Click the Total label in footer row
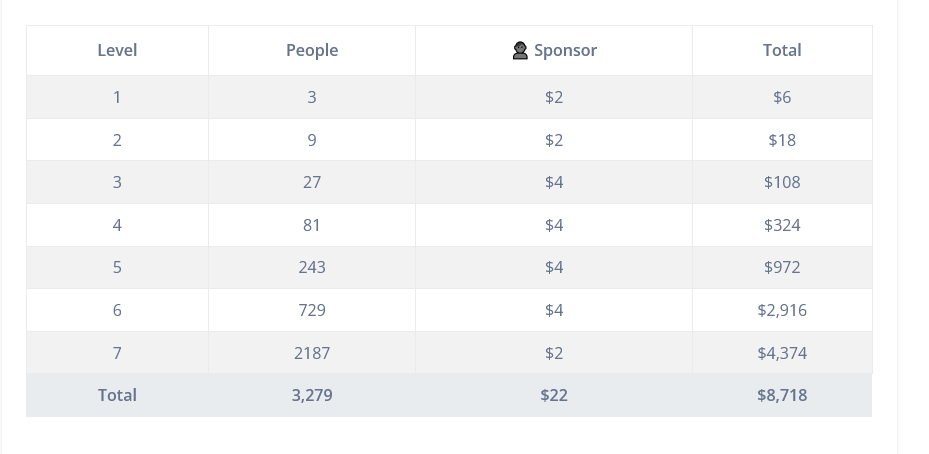 point(117,395)
